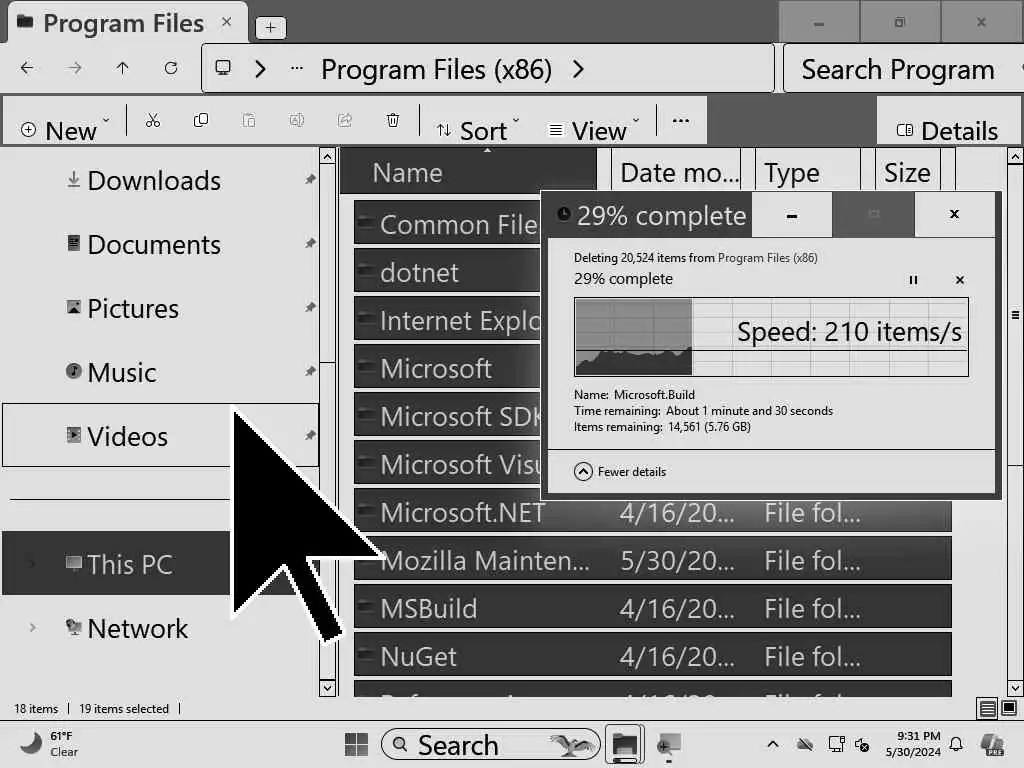Select the Microsoft SDKs folder
Image resolution: width=1024 pixels, height=768 pixels.
pyautogui.click(x=448, y=416)
